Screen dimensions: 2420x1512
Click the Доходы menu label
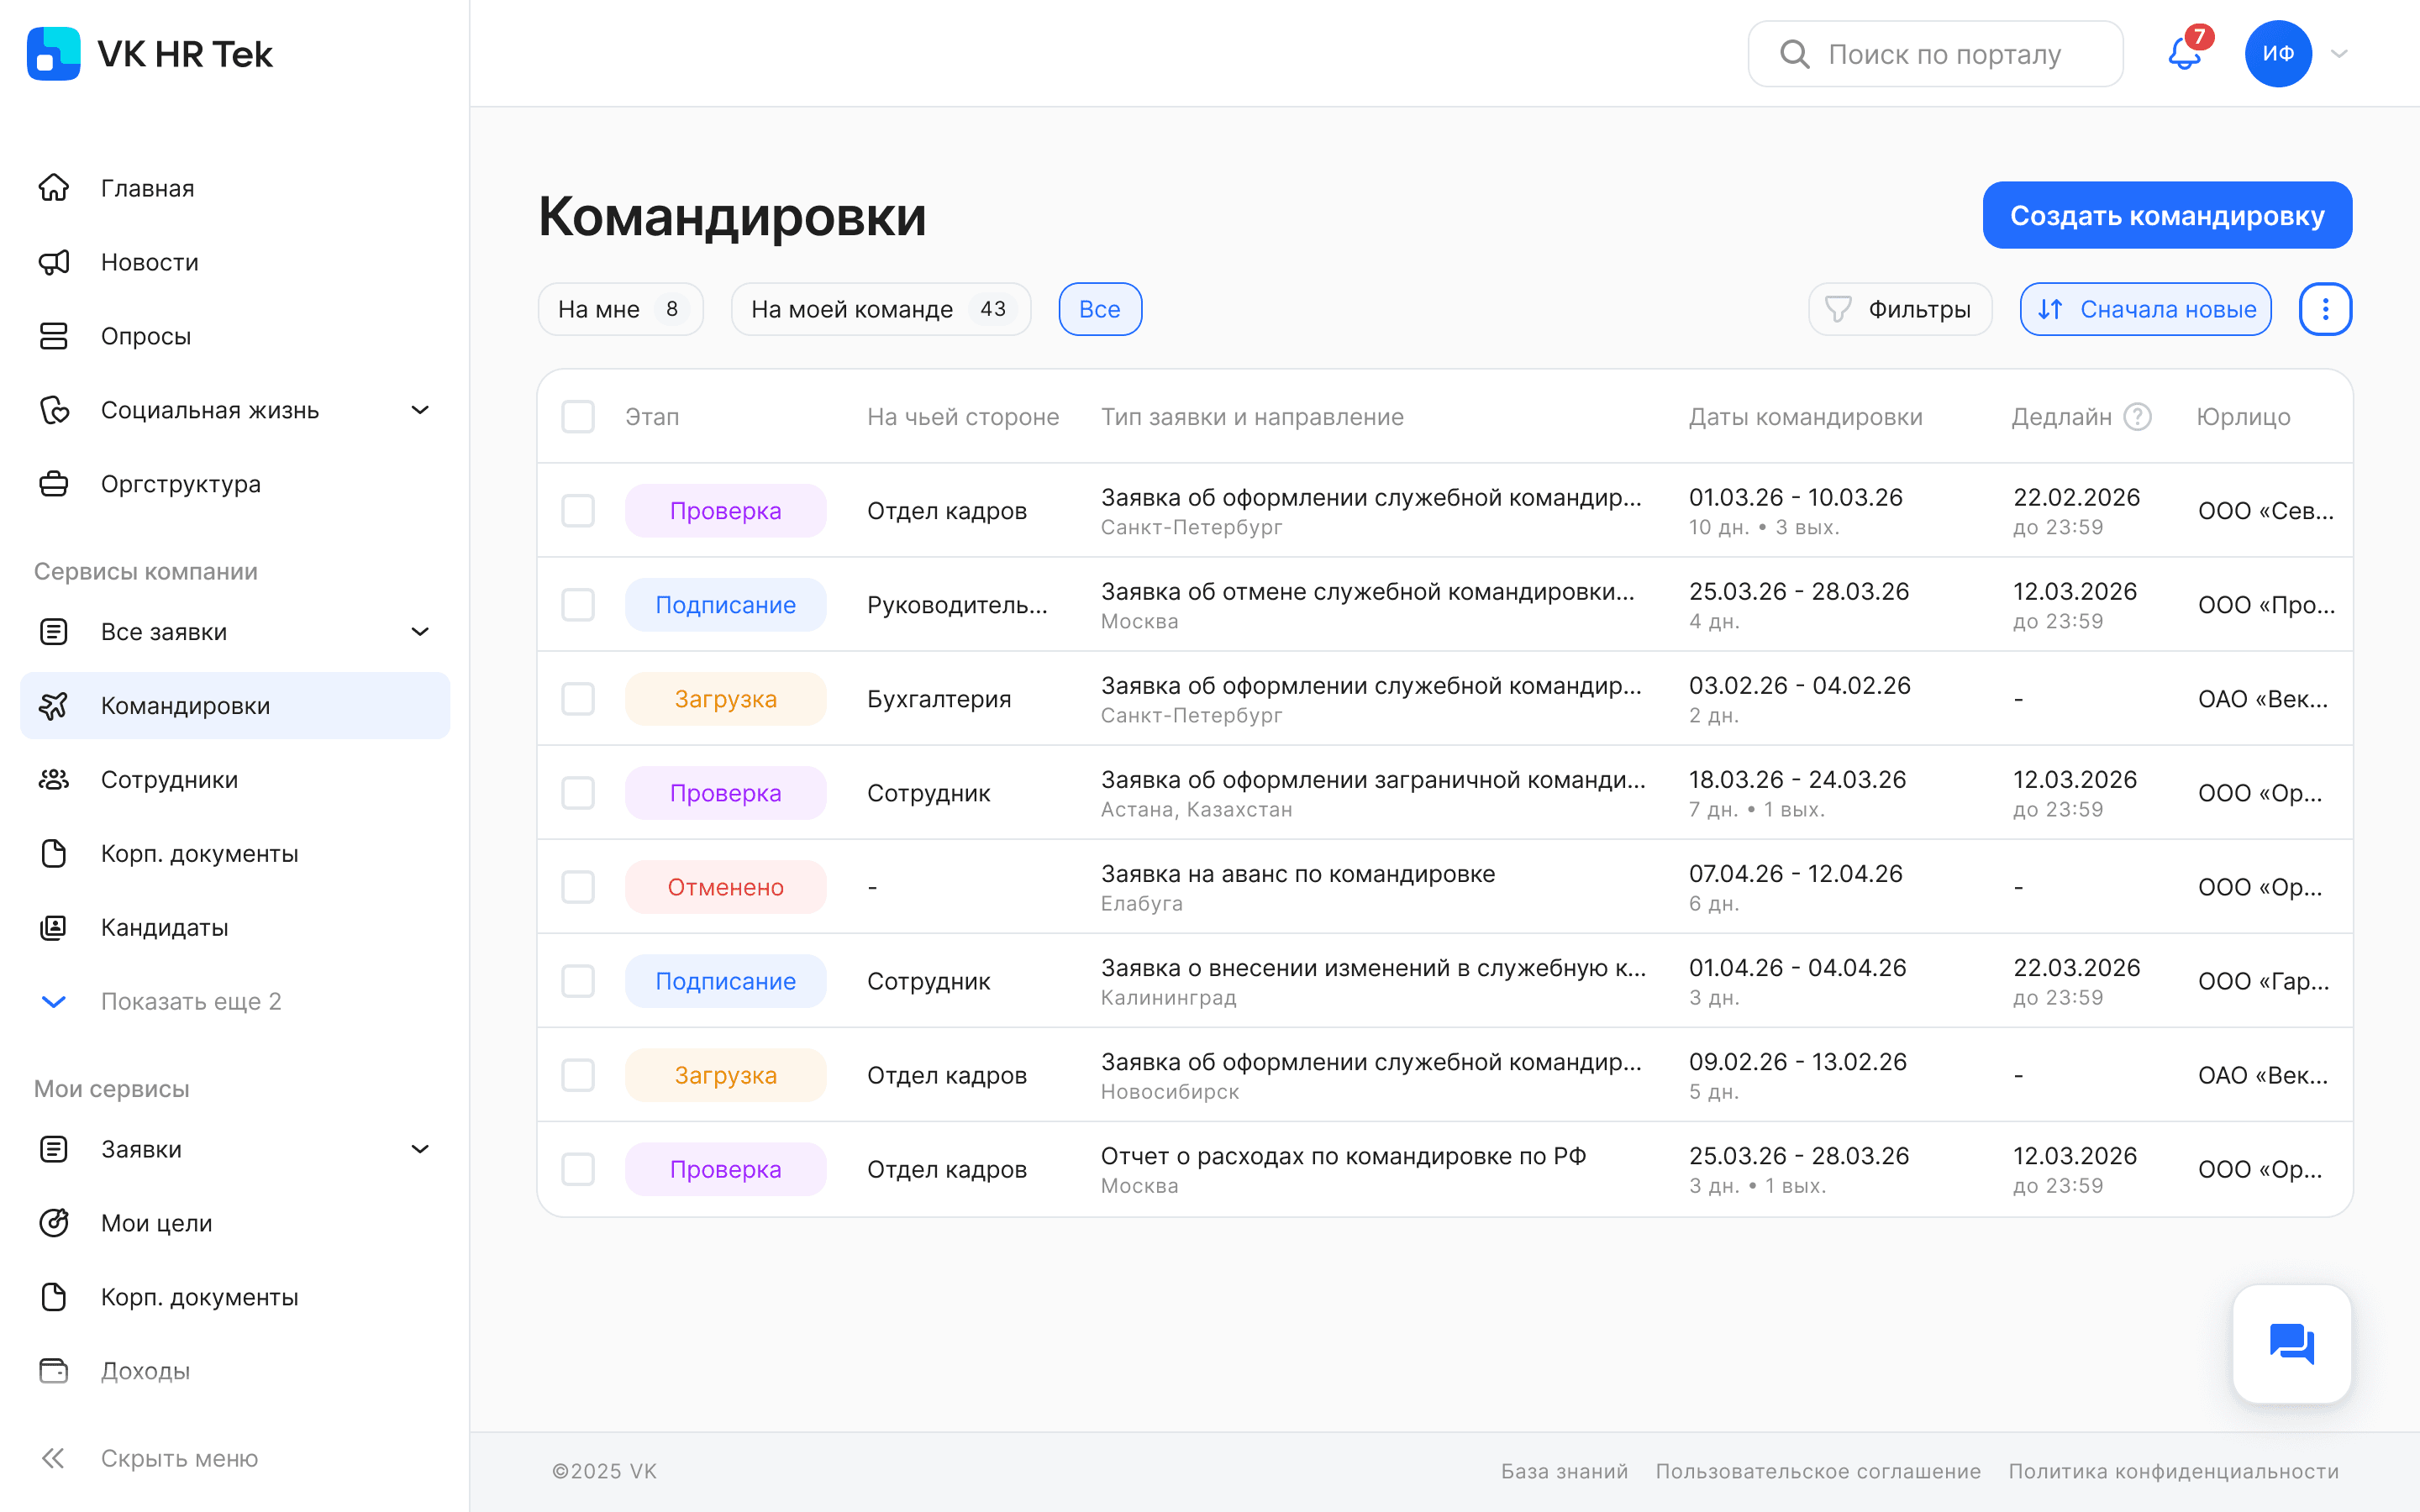146,1371
